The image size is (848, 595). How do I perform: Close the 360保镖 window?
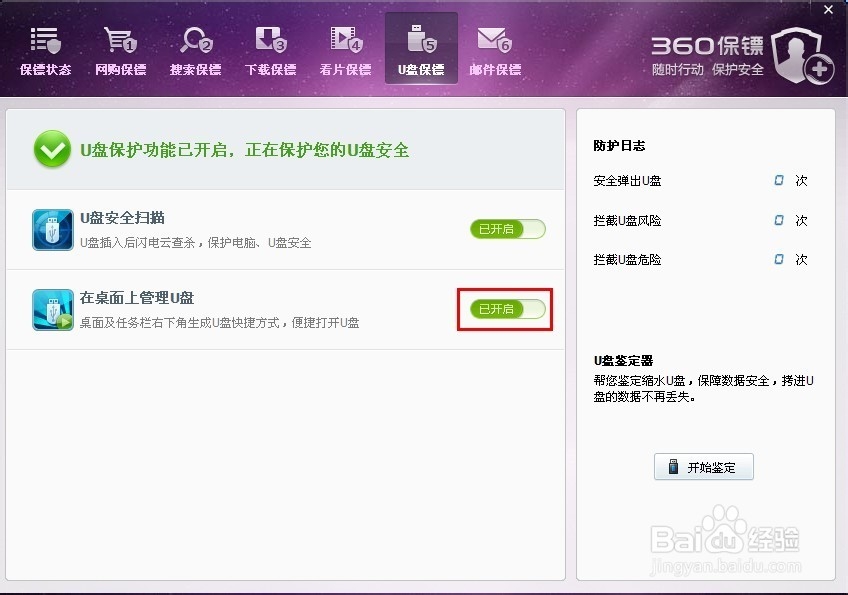tap(828, 10)
